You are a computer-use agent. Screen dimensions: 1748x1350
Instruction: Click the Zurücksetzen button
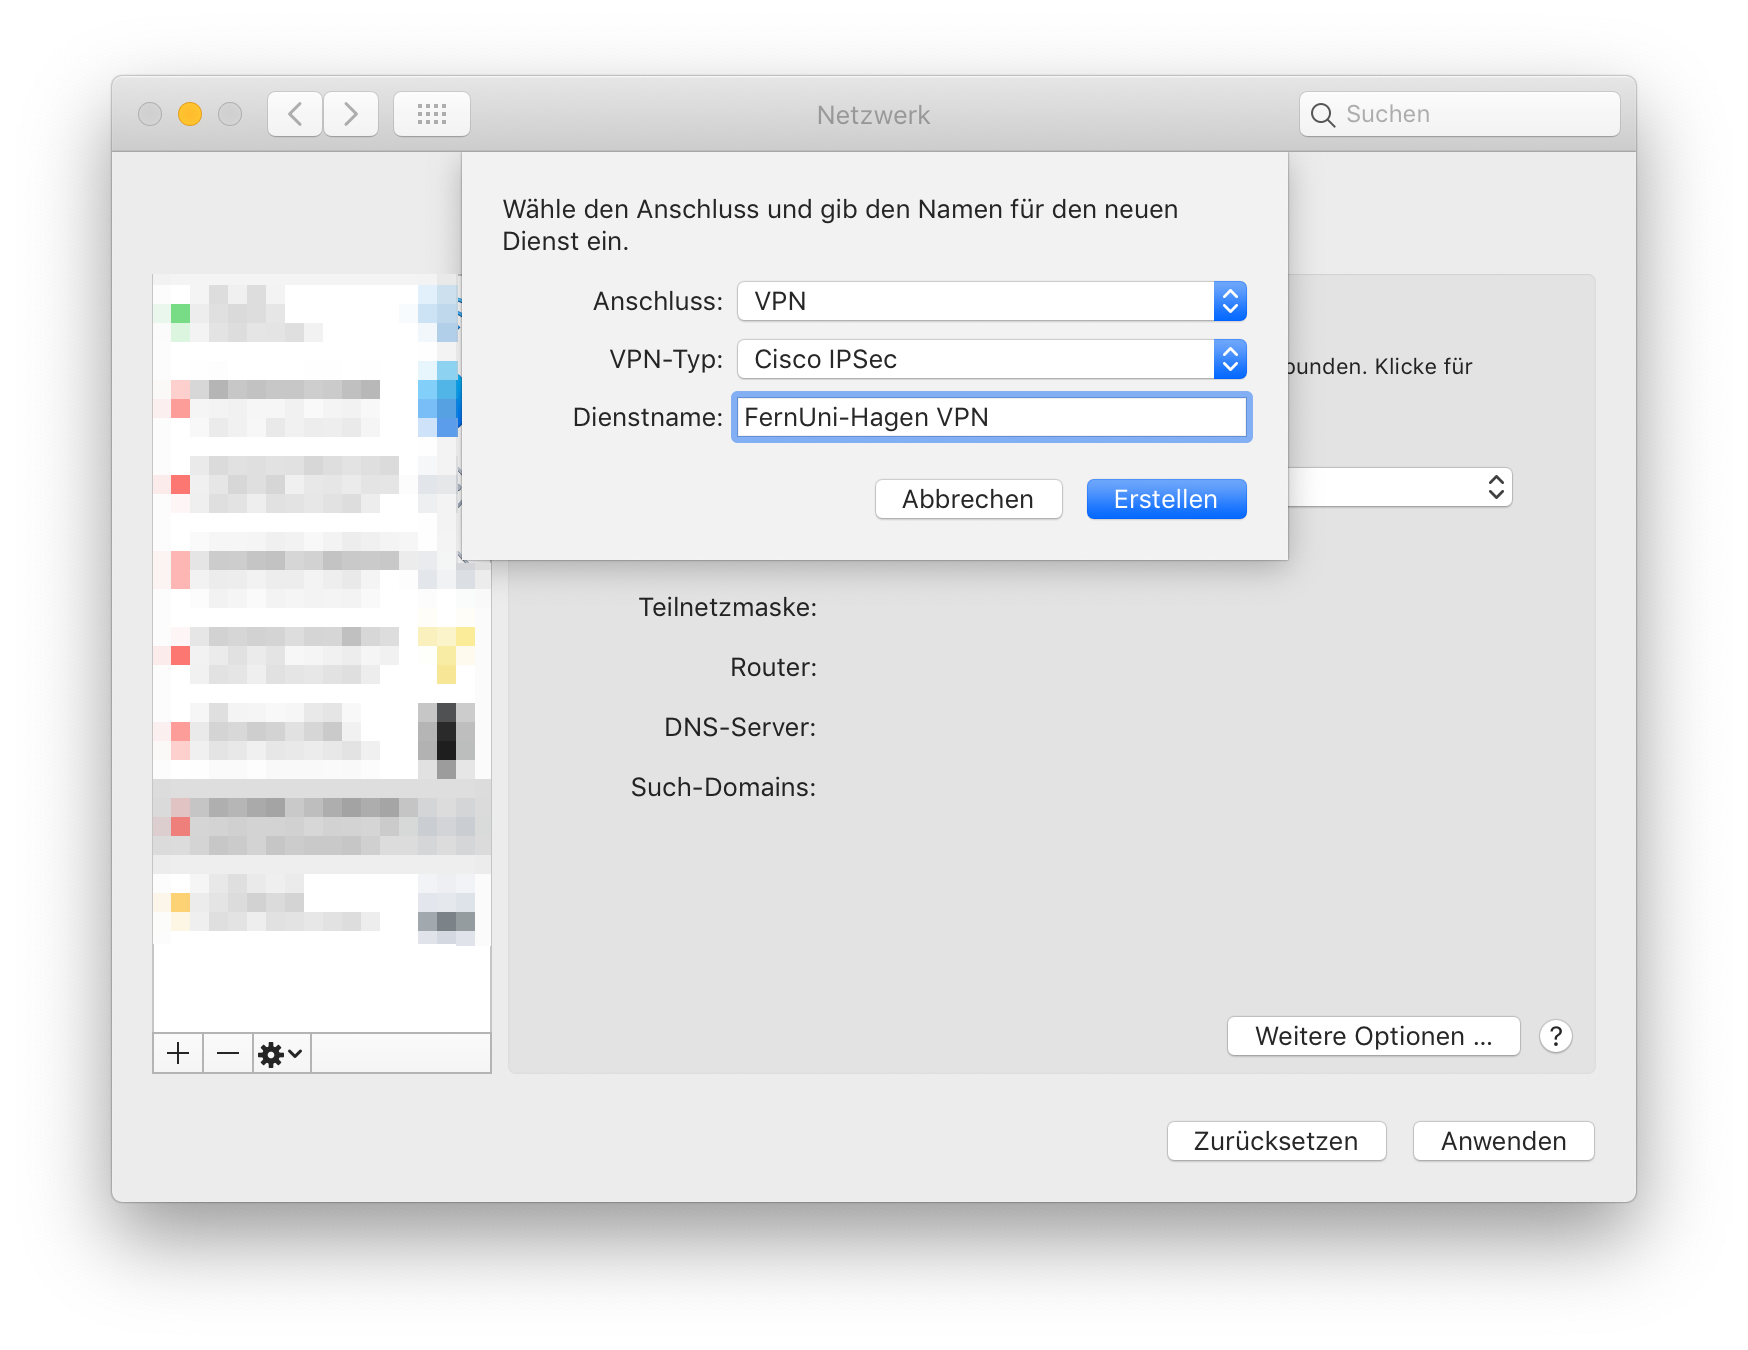coord(1276,1141)
